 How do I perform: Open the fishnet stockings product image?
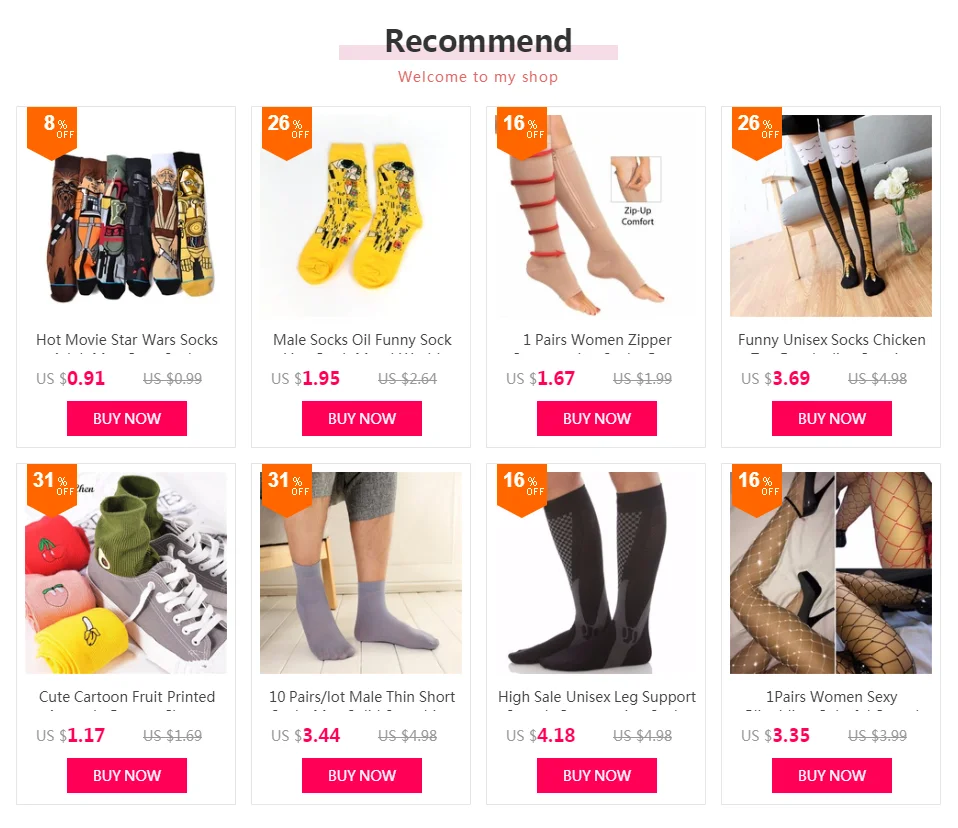[x=831, y=573]
